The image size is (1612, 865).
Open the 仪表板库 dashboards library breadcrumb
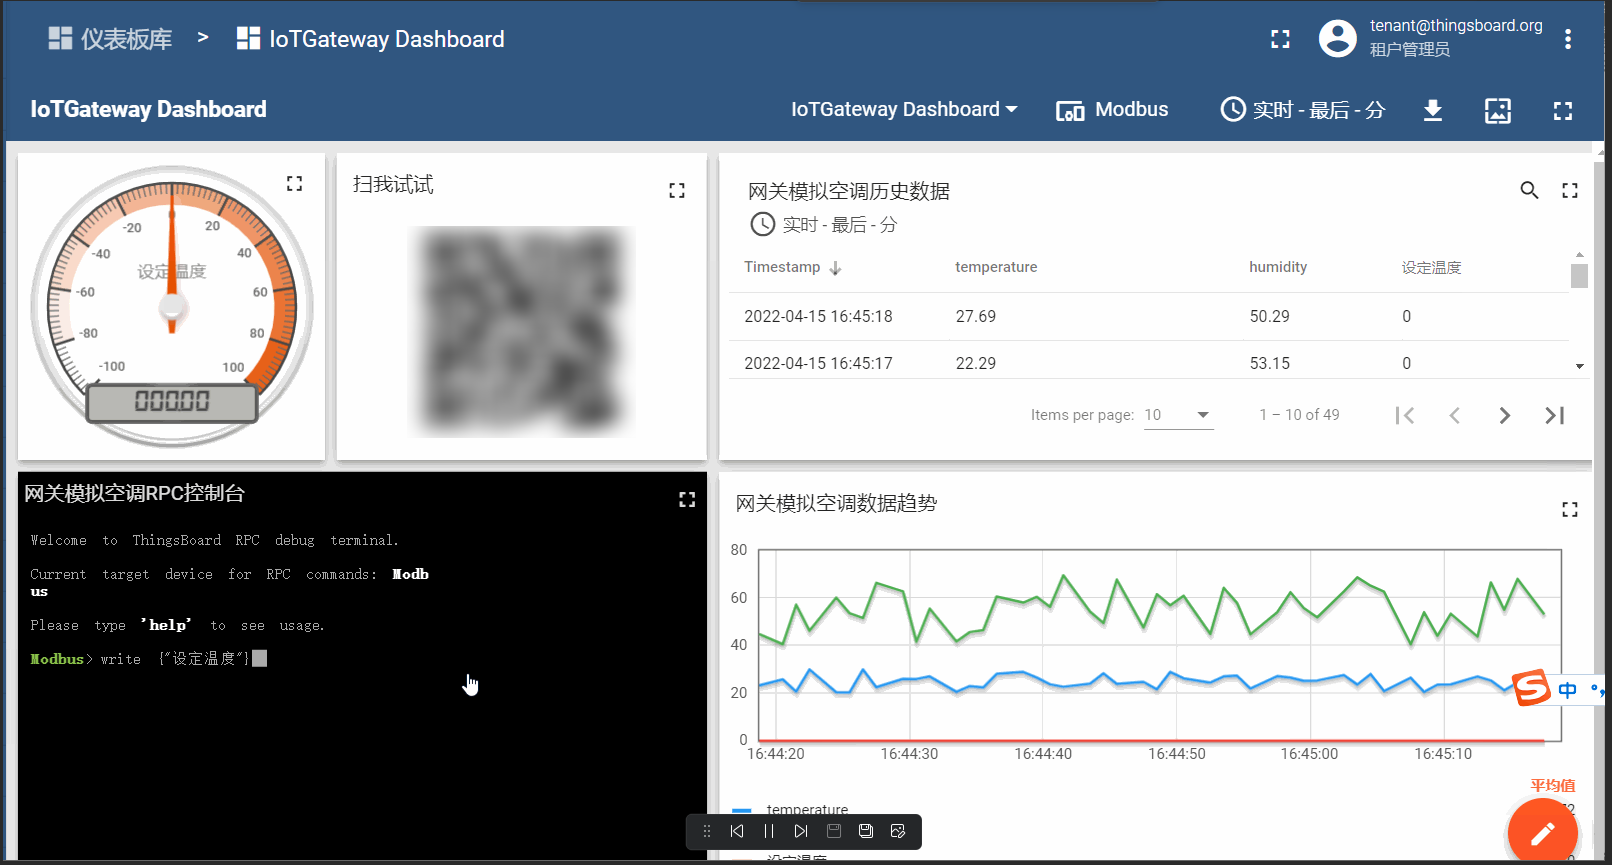tap(110, 39)
